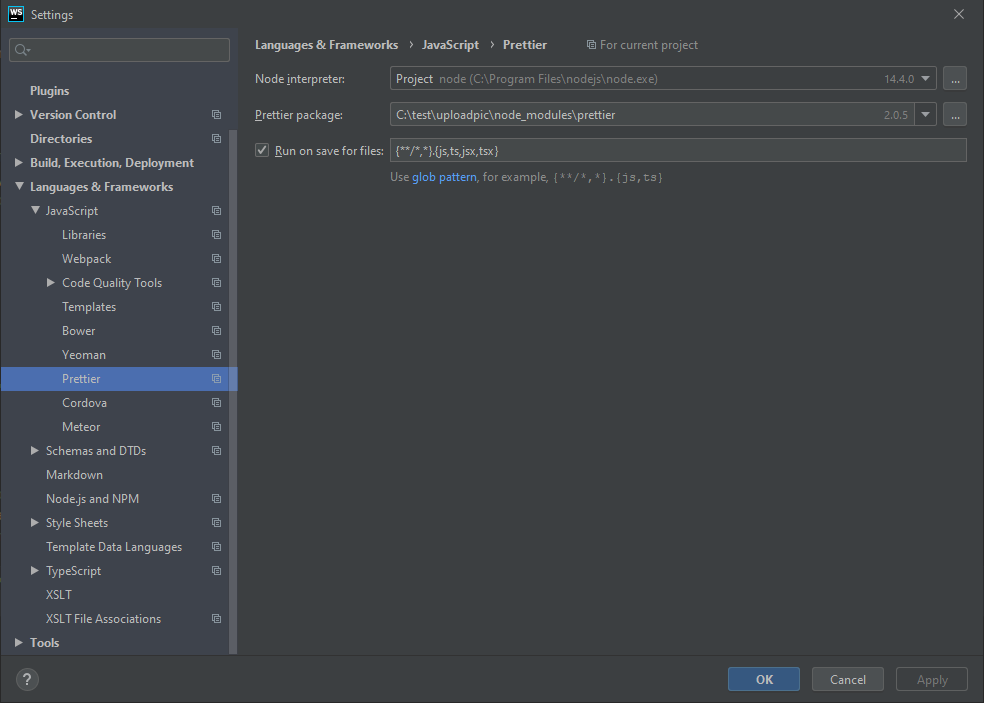The width and height of the screenshot is (984, 703).
Task: Open the Prettier package dropdown arrow
Action: (x=925, y=115)
